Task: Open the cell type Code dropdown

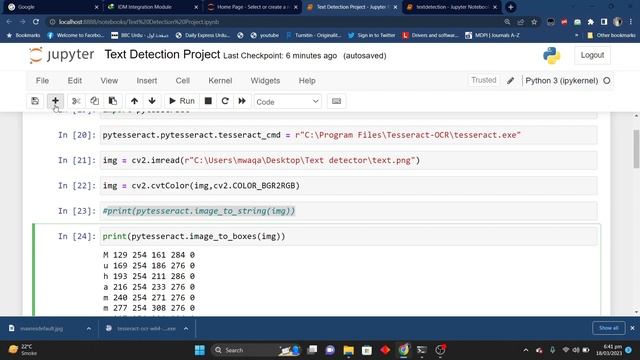Action: (x=287, y=102)
